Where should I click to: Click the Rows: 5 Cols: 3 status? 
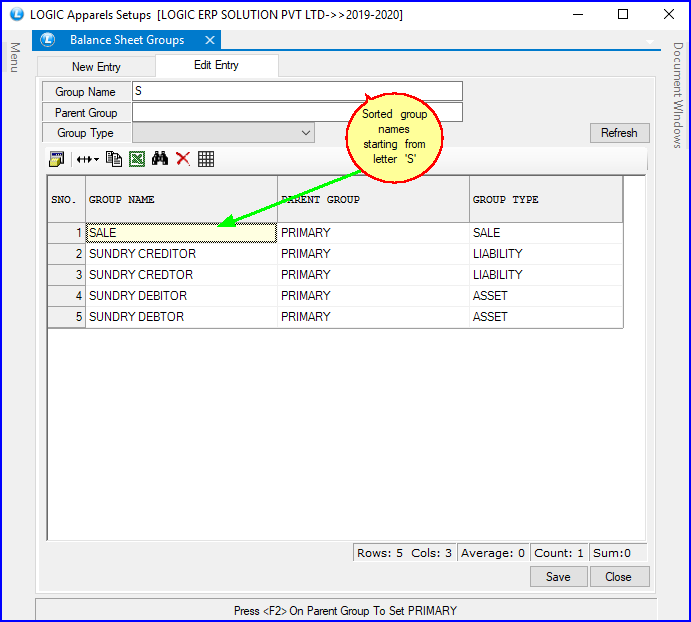(x=405, y=553)
